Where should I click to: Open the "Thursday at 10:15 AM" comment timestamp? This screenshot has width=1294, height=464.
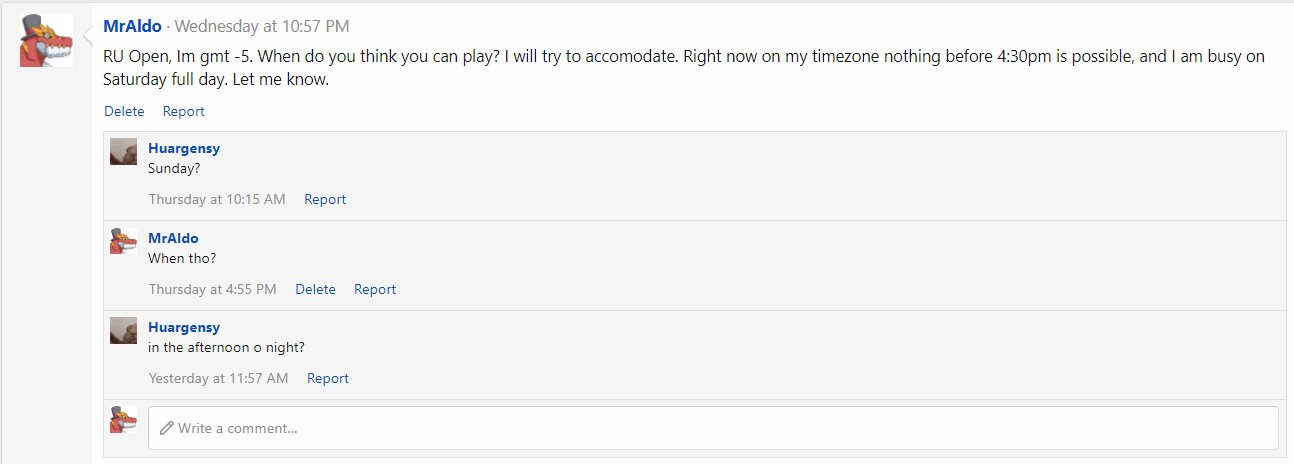(217, 199)
